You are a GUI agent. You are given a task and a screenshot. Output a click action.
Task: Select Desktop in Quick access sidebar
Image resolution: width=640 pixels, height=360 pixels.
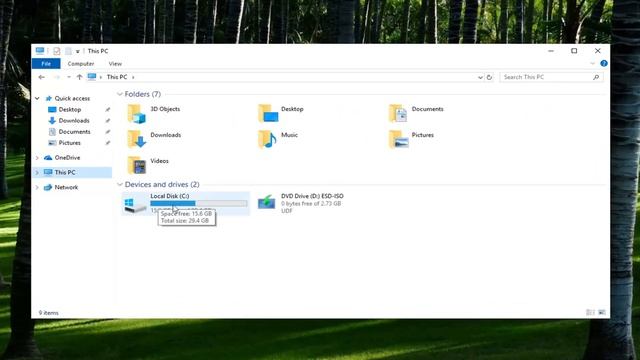tap(70, 109)
